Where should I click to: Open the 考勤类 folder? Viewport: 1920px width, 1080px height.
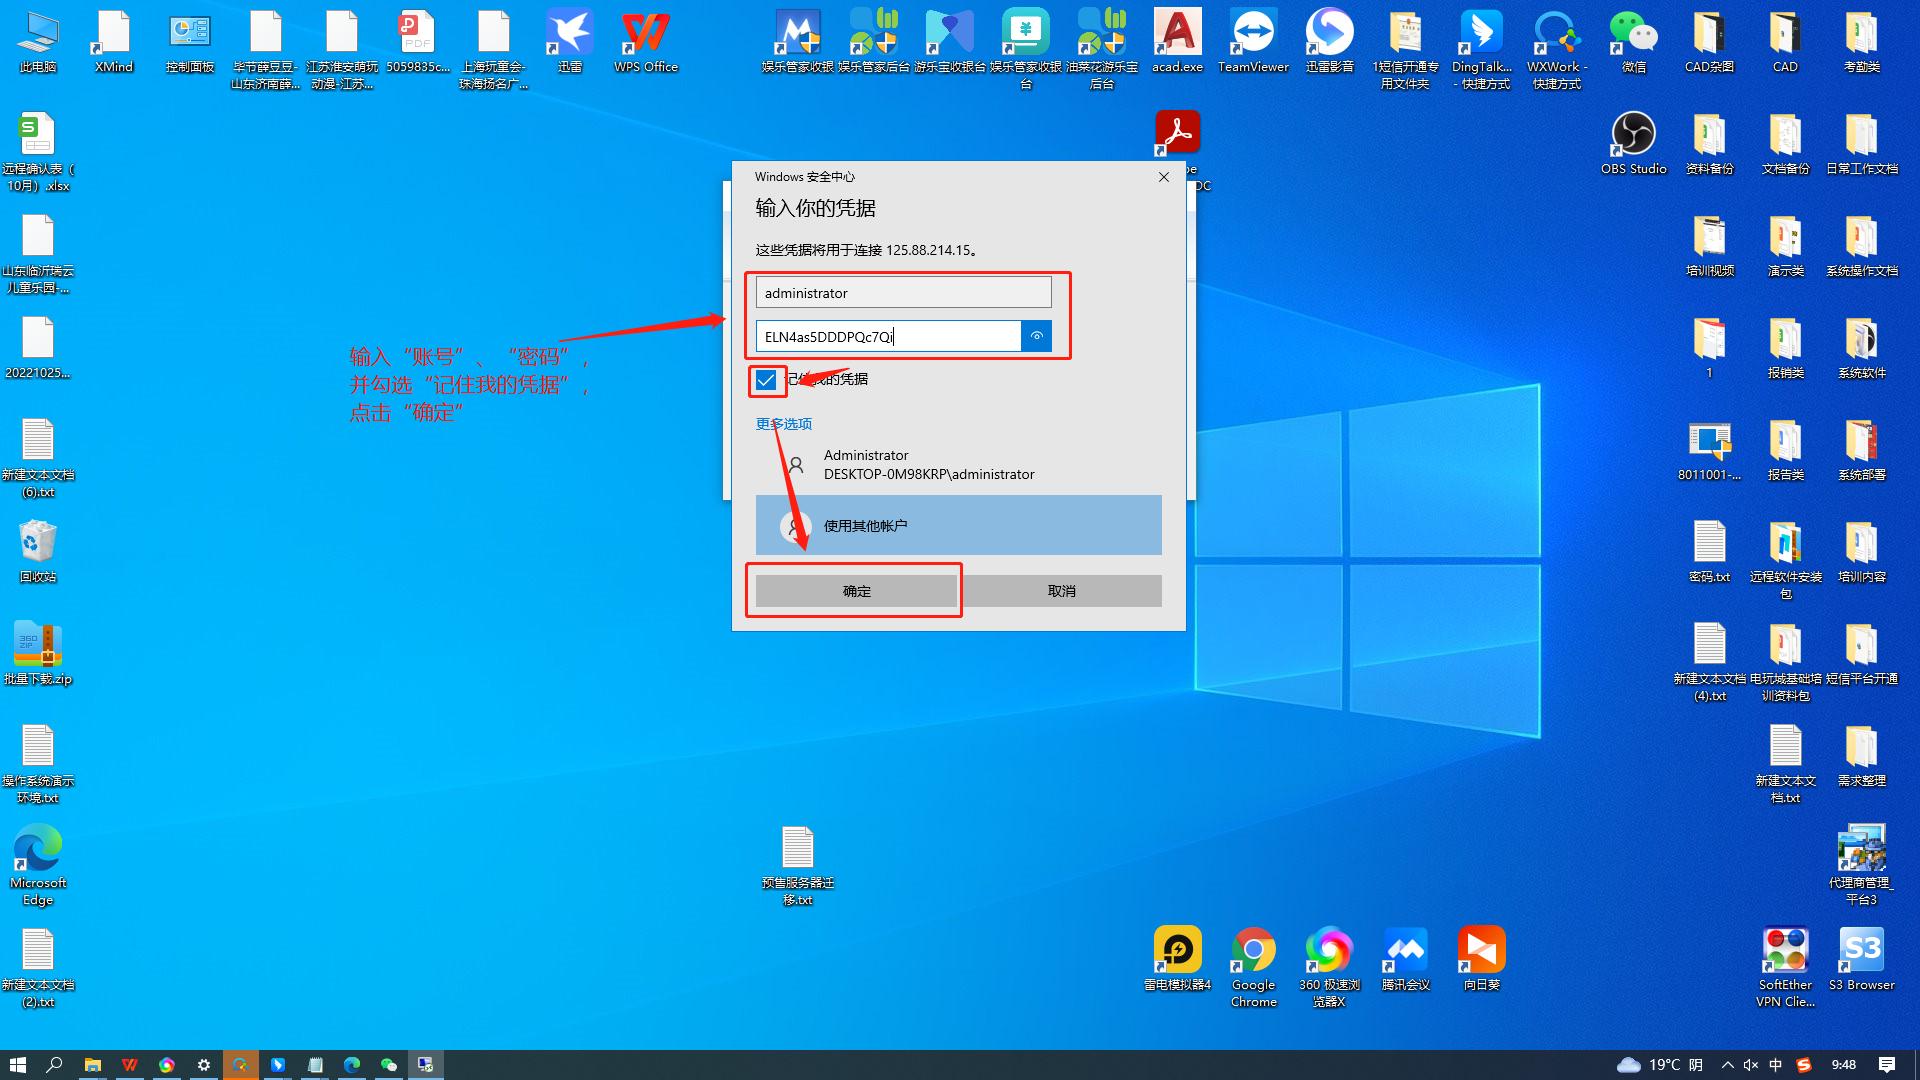(1862, 42)
